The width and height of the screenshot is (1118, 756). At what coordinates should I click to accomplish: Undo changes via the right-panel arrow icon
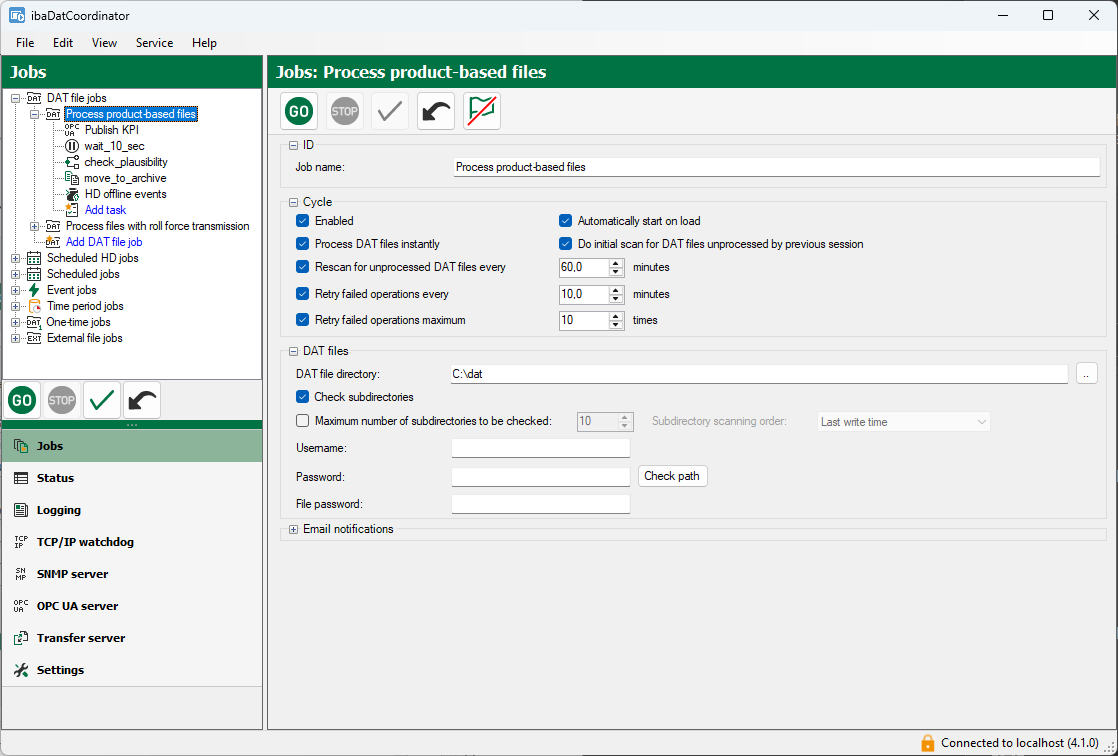point(436,111)
